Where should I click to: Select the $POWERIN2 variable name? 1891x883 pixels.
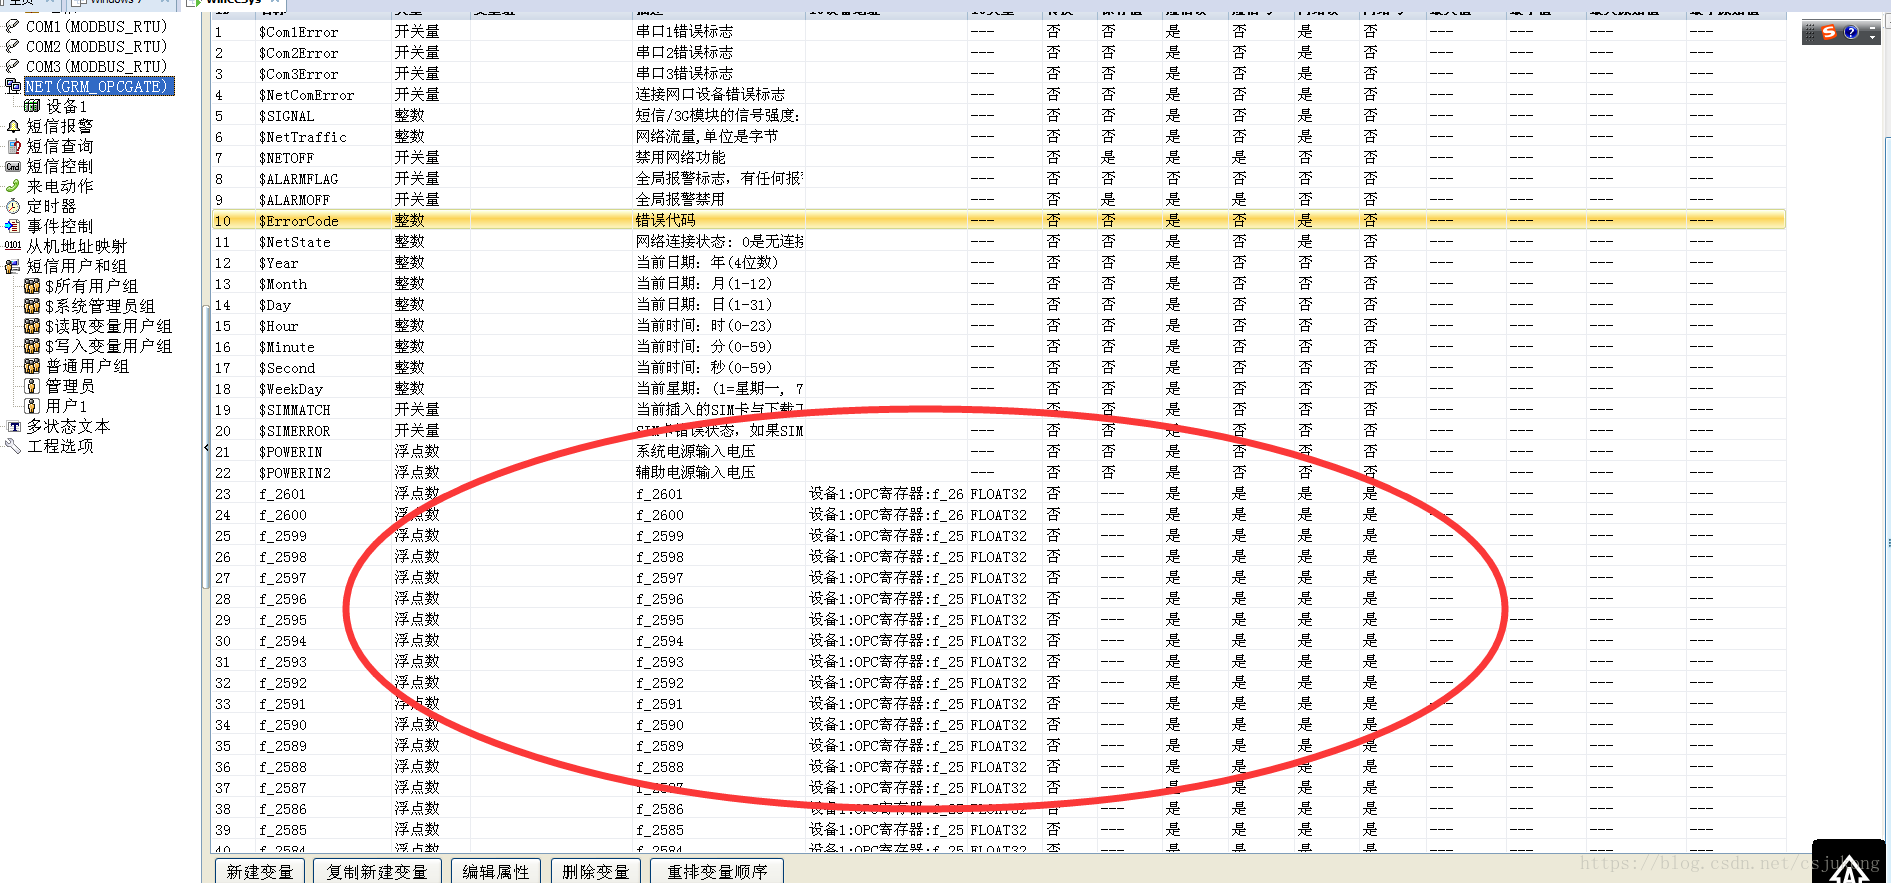(x=295, y=473)
